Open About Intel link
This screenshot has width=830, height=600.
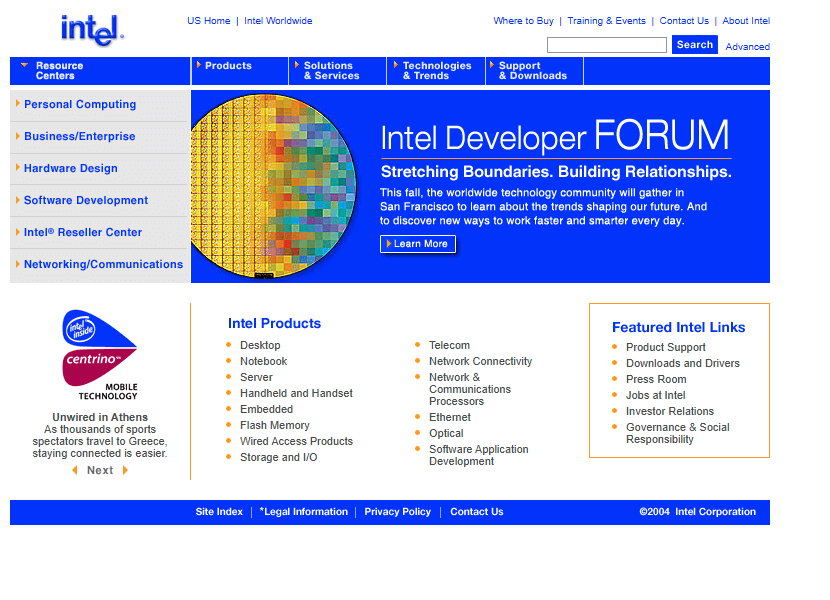click(746, 21)
